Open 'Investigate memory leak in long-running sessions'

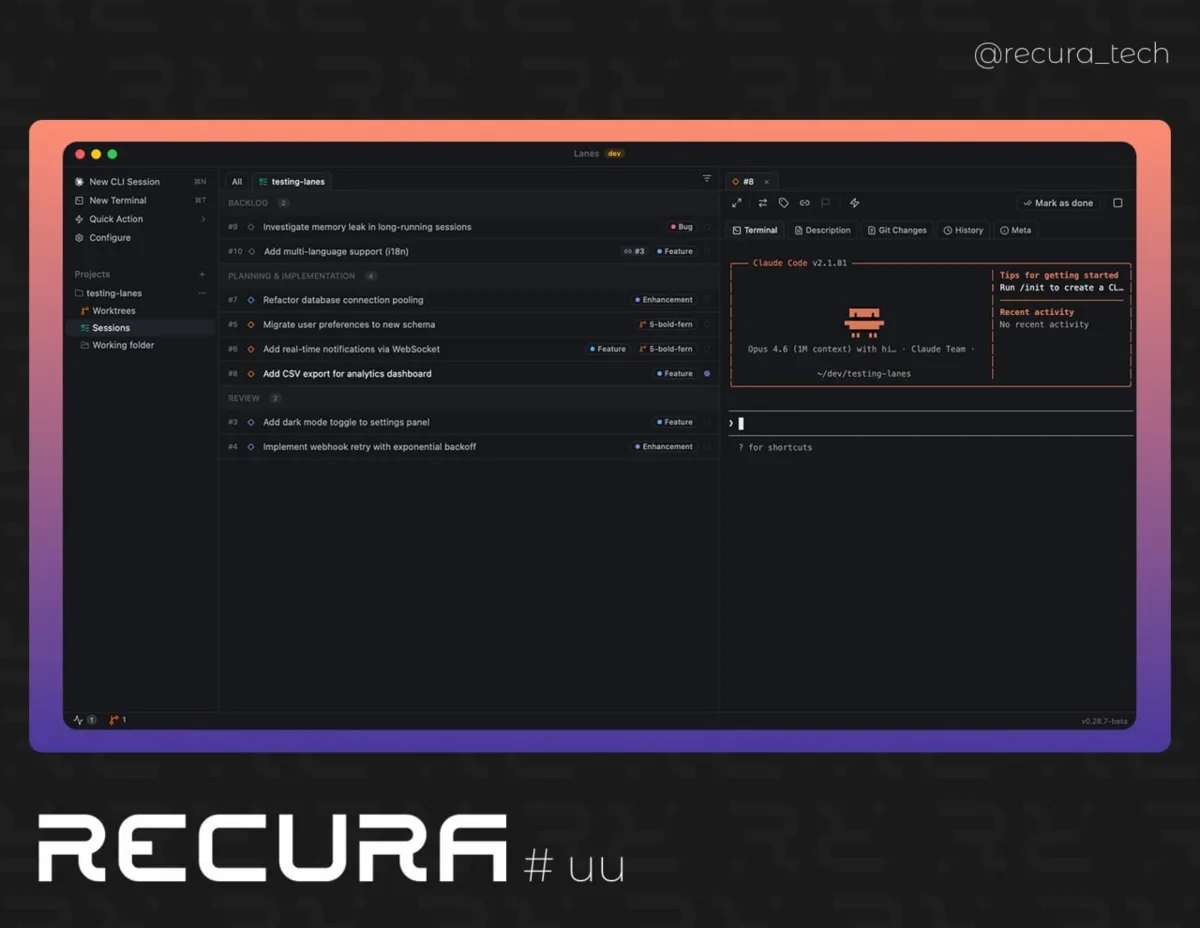367,227
